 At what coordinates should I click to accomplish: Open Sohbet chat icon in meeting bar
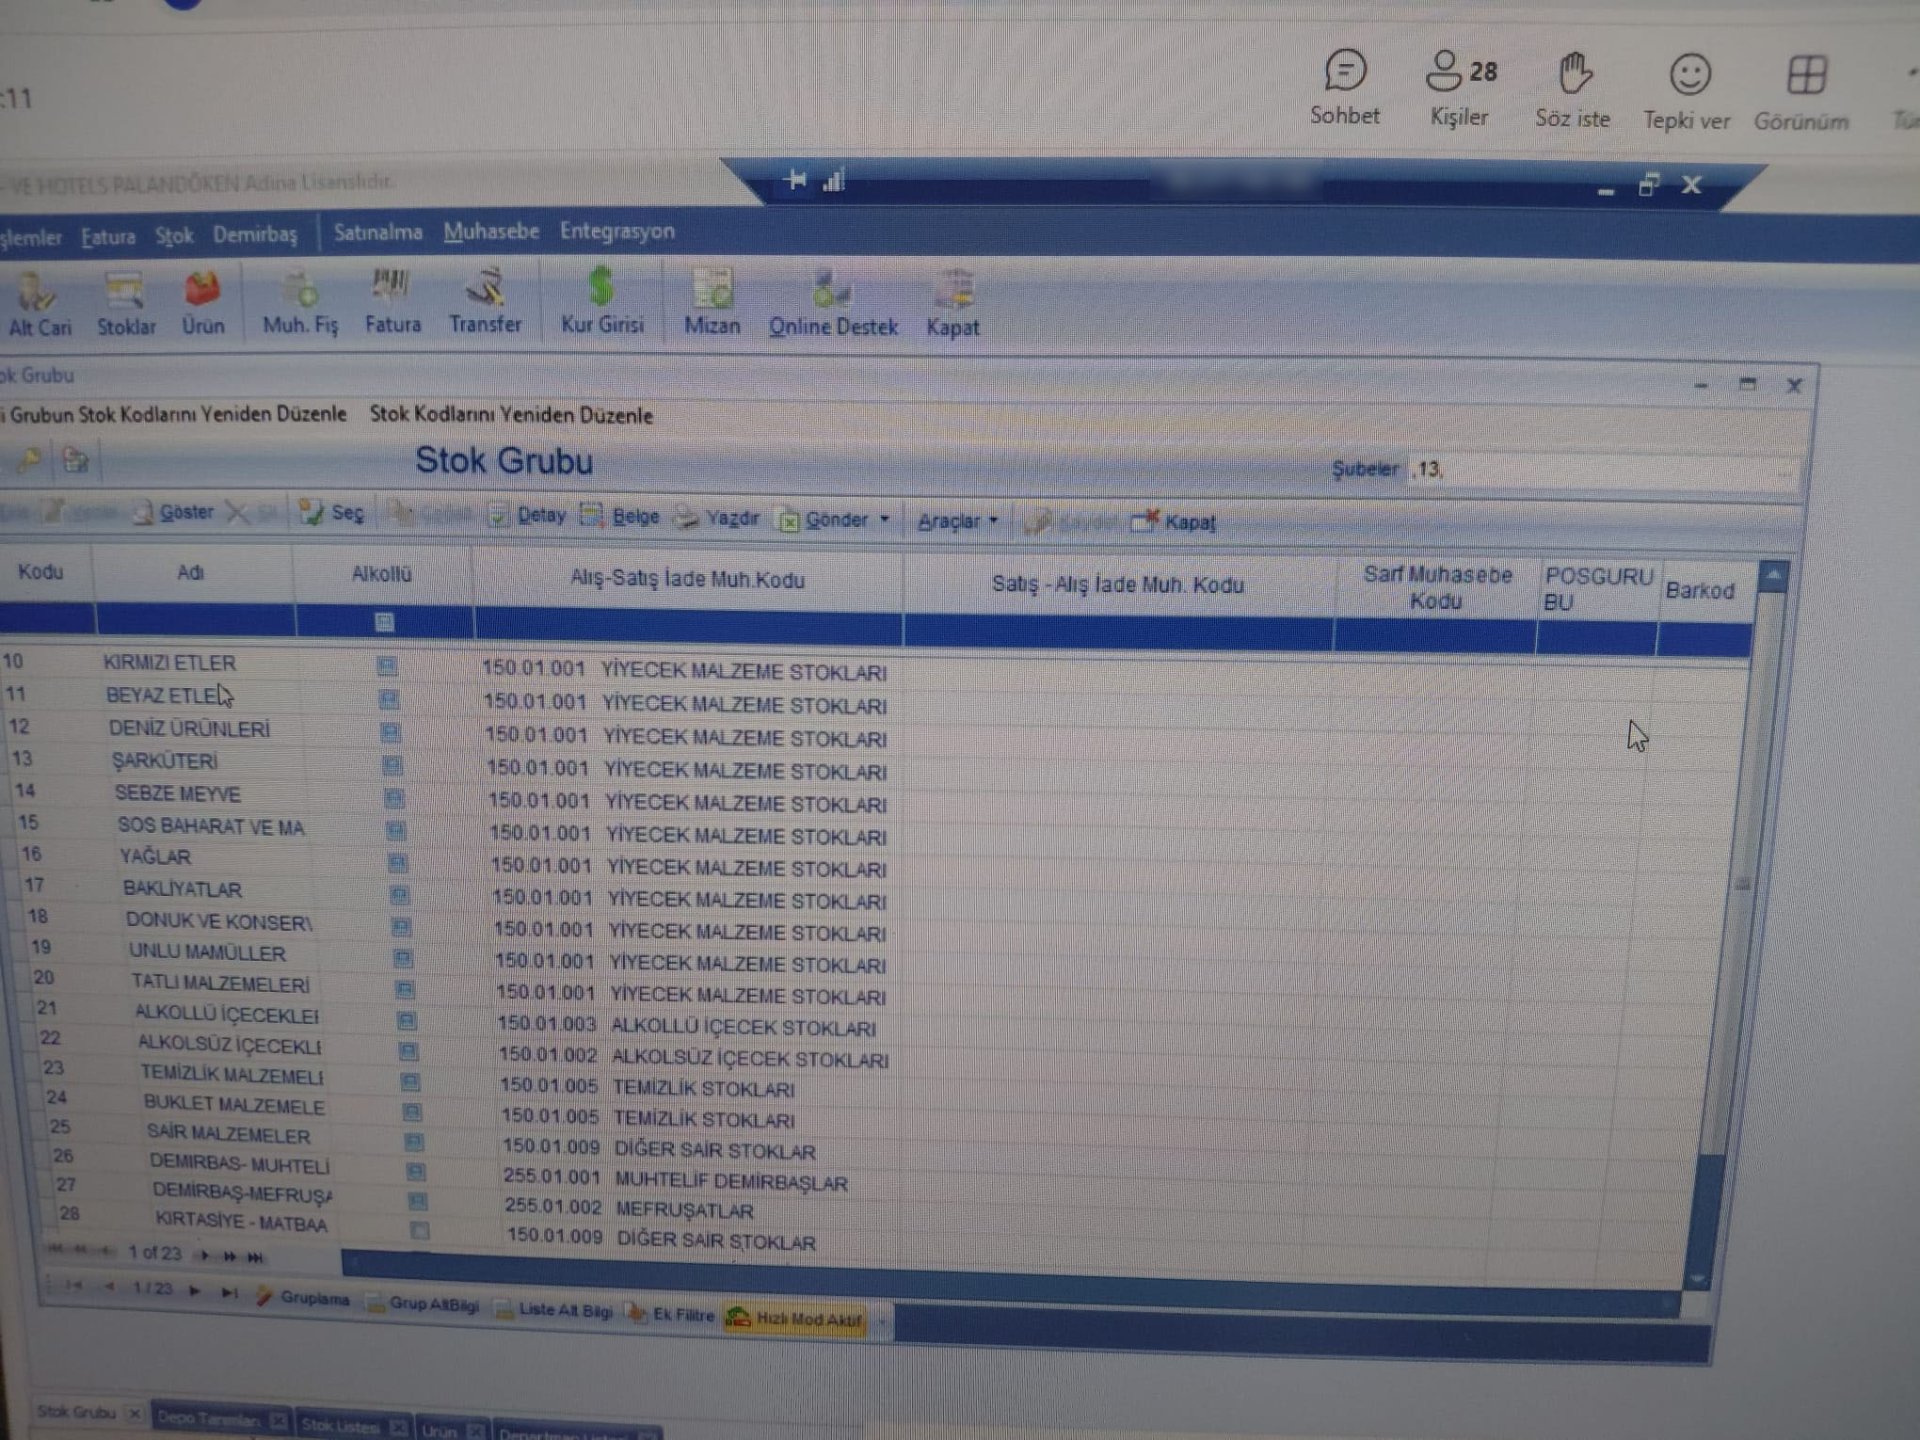[x=1345, y=88]
